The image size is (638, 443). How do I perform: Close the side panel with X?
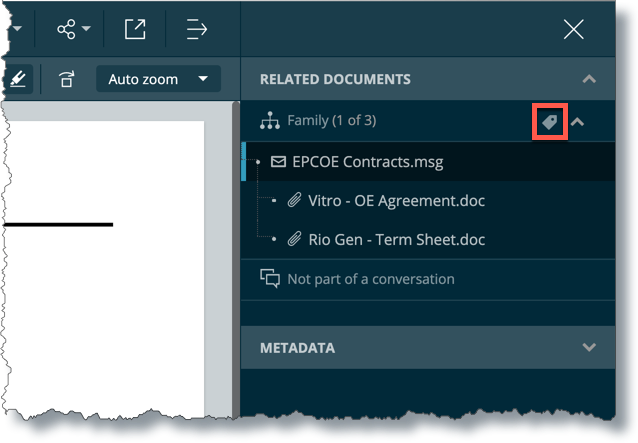(574, 29)
